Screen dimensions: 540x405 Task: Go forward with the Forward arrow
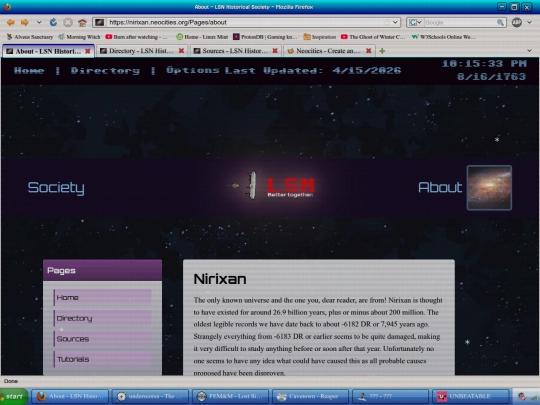tap(24, 22)
